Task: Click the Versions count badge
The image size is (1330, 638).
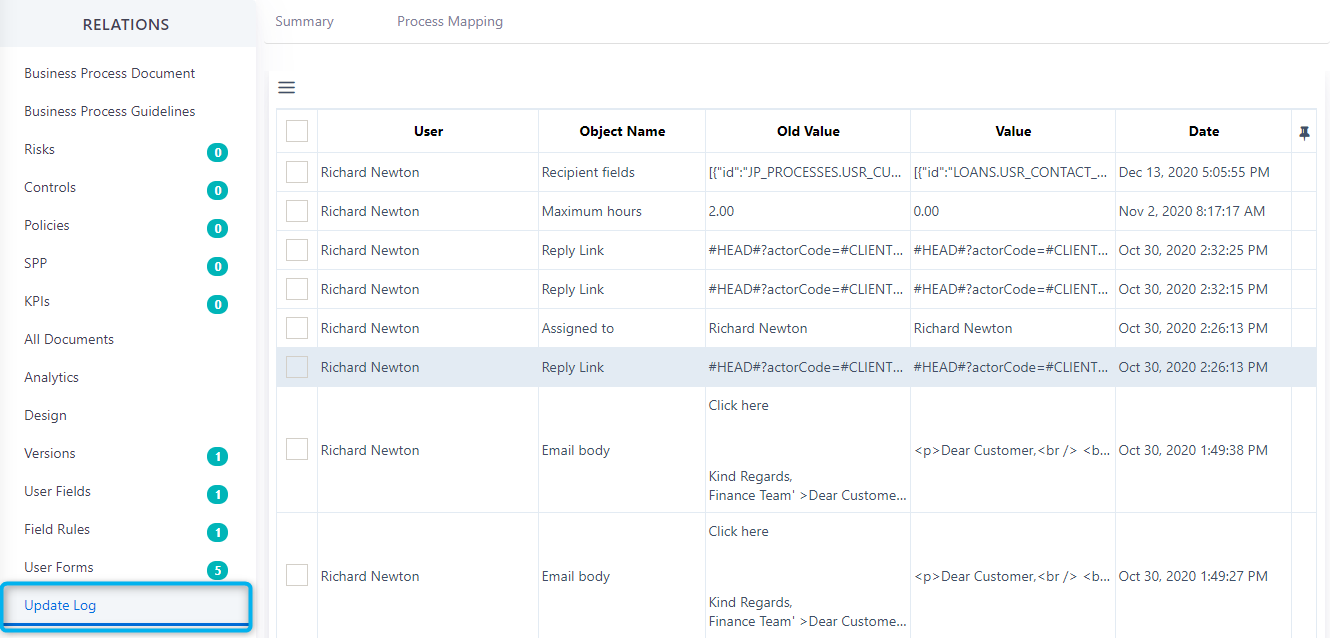Action: point(217,457)
